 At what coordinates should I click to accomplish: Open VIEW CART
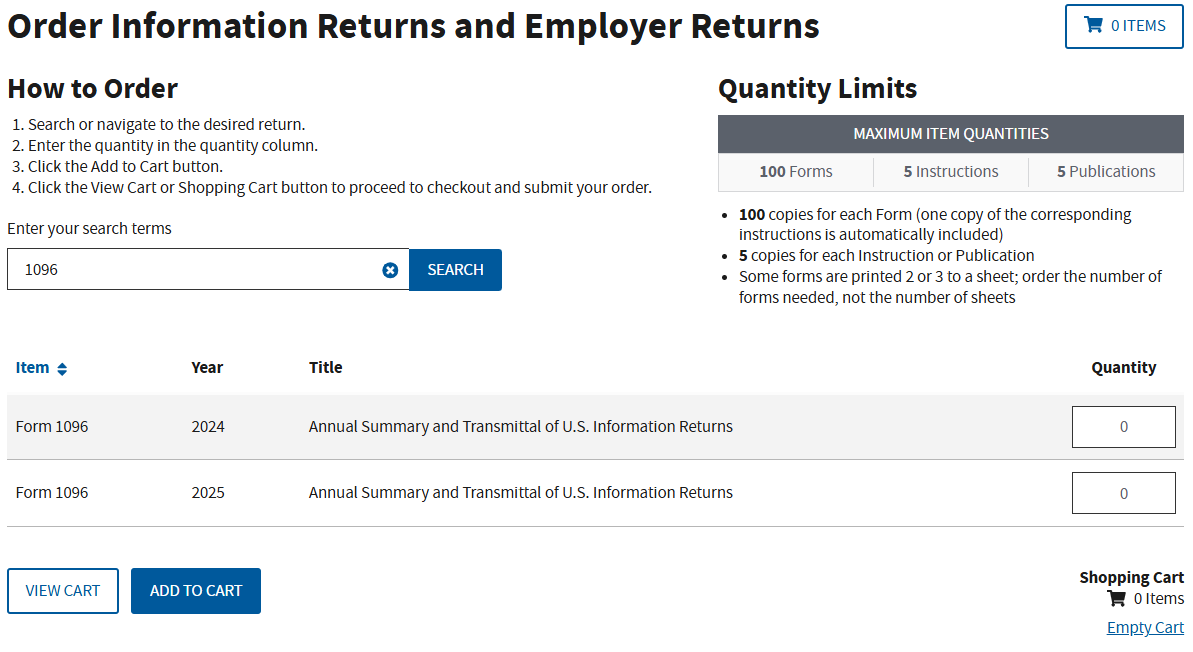pyautogui.click(x=62, y=590)
